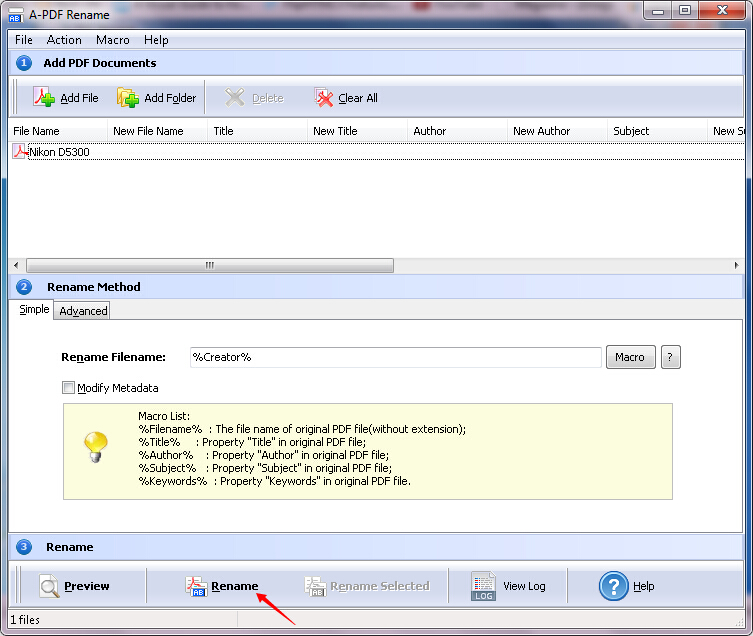This screenshot has height=636, width=753.
Task: Click the Preview magnifier icon
Action: 49,586
